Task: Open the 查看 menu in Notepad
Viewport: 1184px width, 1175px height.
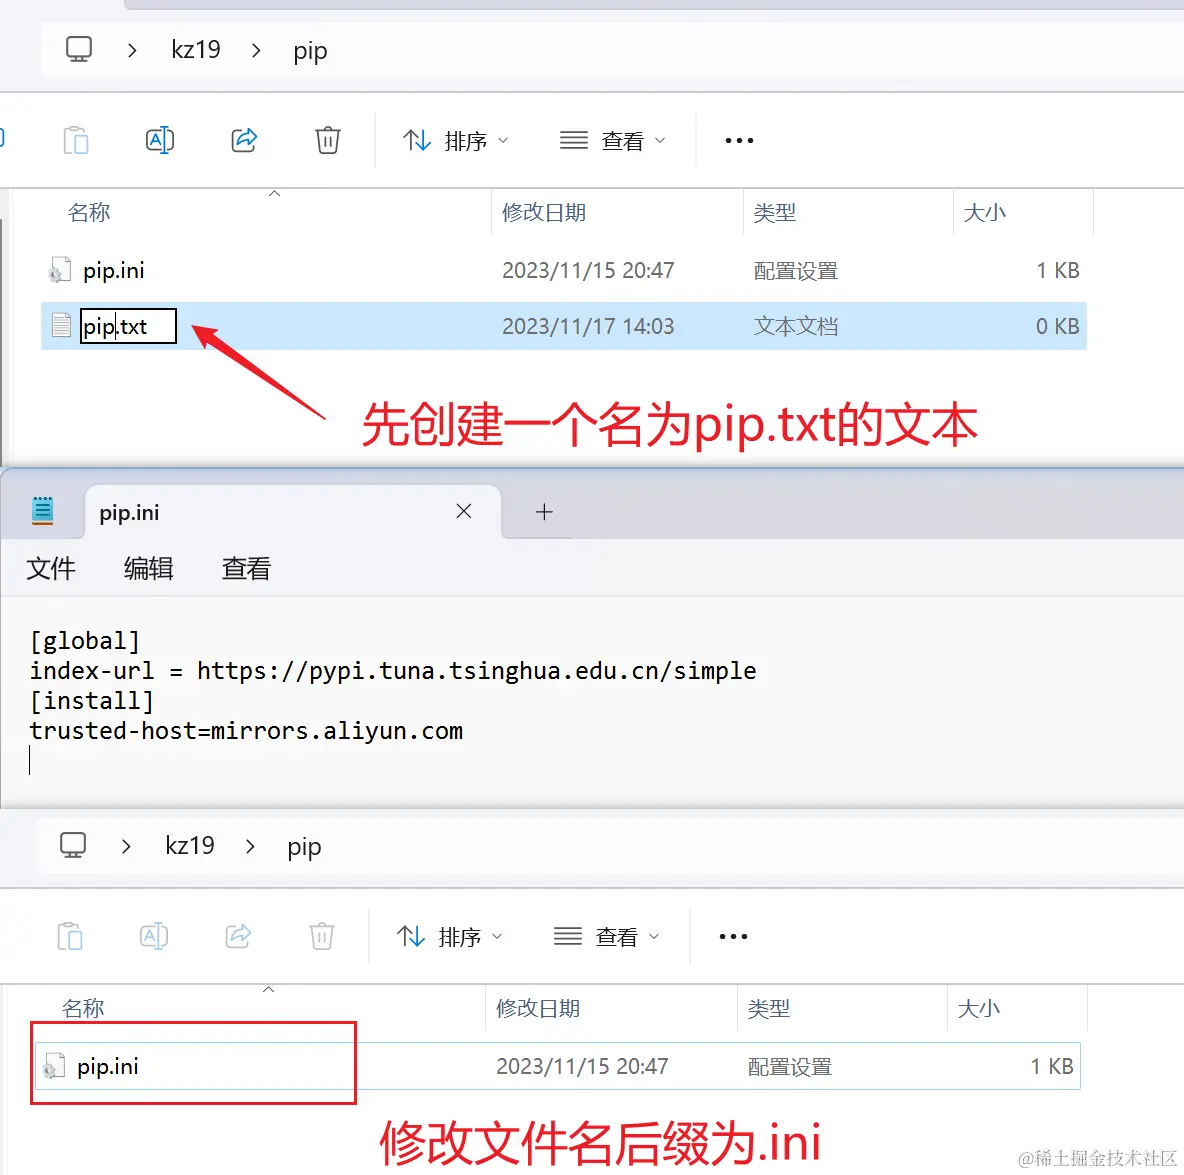Action: [246, 569]
